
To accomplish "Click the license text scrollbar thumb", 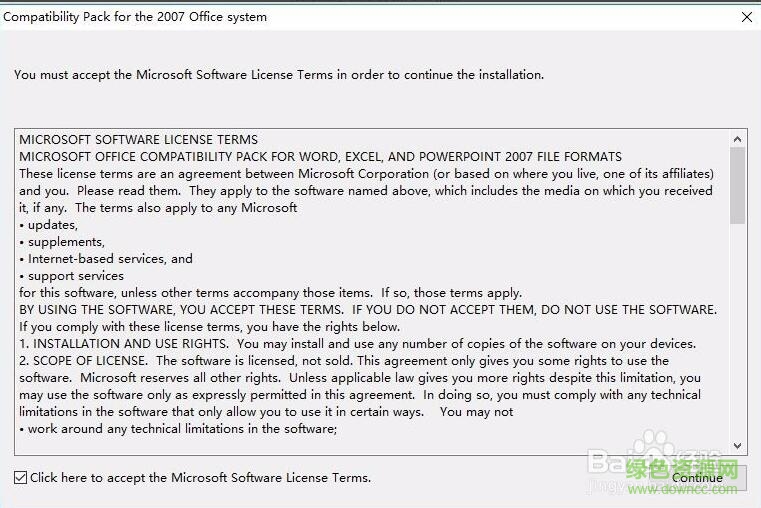I will tap(738, 185).
